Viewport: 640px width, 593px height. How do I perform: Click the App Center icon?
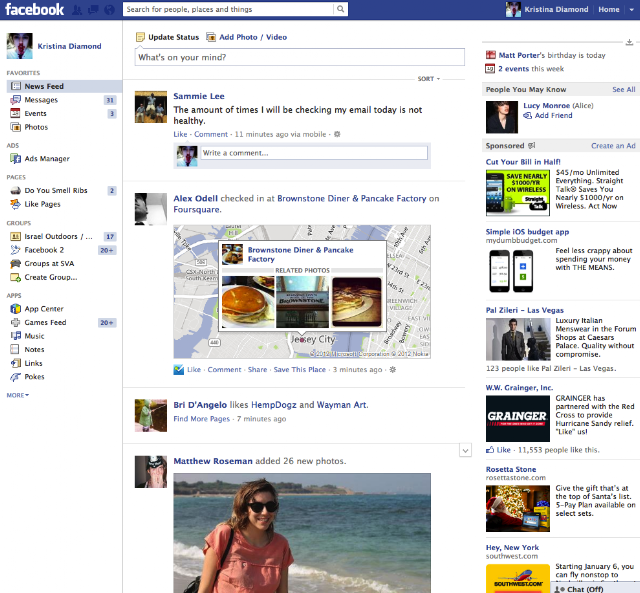16,309
